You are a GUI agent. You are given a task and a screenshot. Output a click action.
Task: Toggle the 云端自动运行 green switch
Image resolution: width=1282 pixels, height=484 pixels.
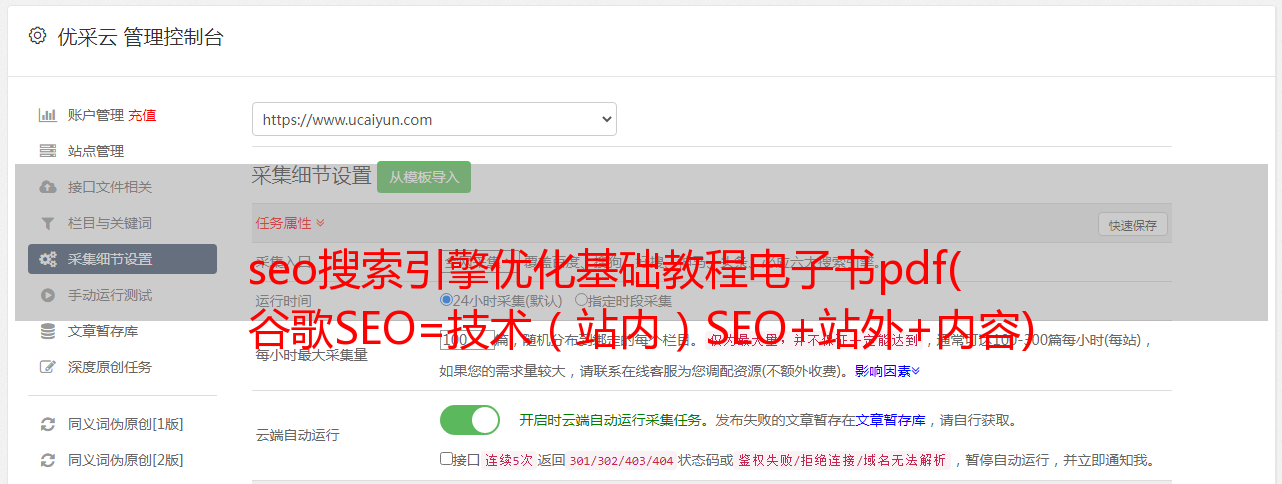(470, 420)
